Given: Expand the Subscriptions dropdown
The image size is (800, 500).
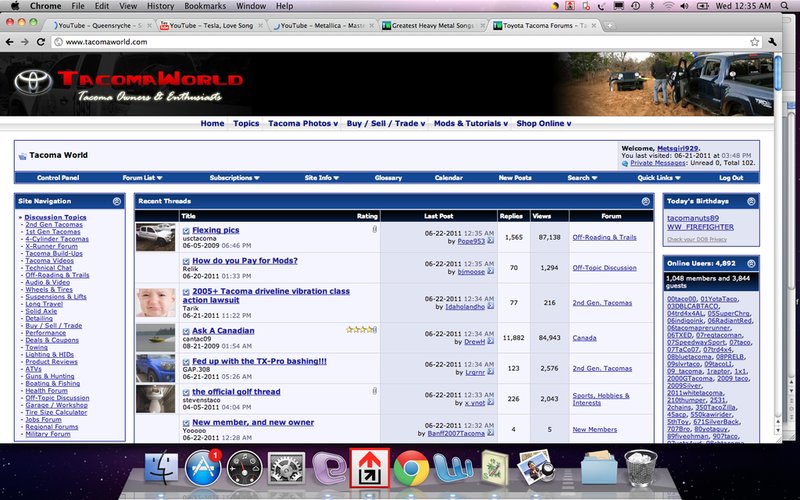Looking at the screenshot, I should point(235,178).
